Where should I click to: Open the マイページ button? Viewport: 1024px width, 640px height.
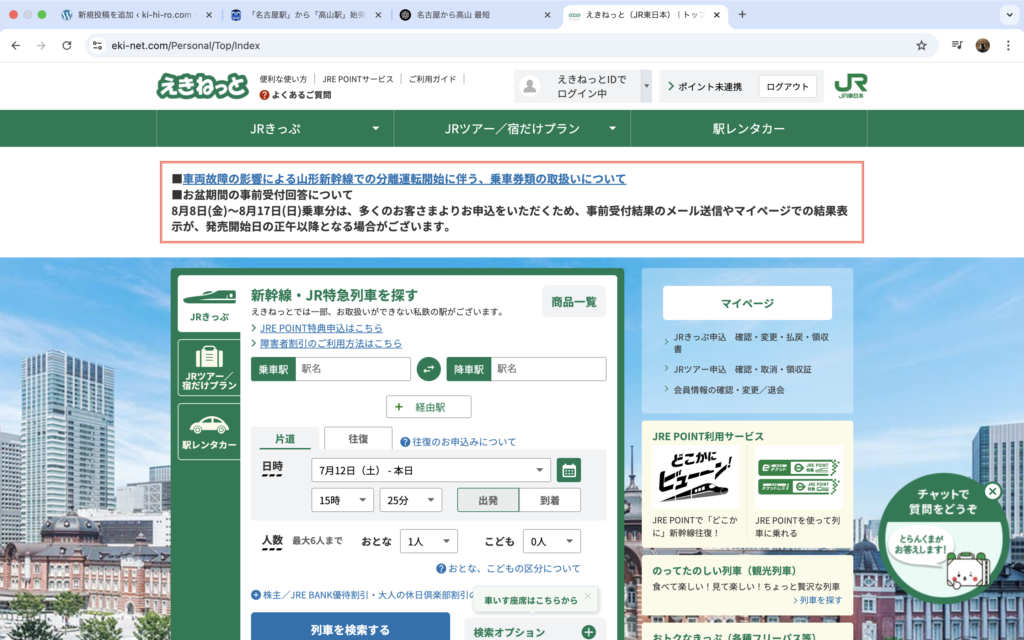747,303
